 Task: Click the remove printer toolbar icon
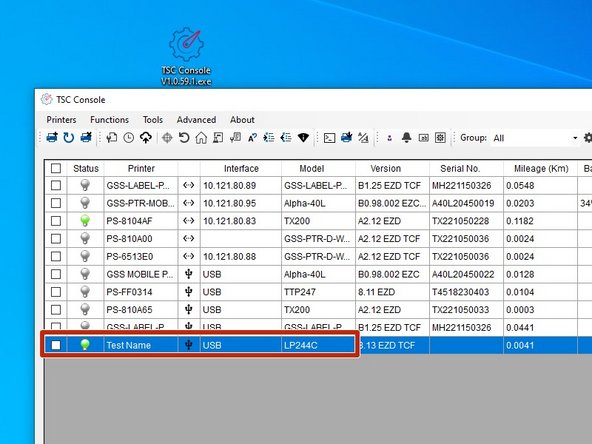click(86, 137)
